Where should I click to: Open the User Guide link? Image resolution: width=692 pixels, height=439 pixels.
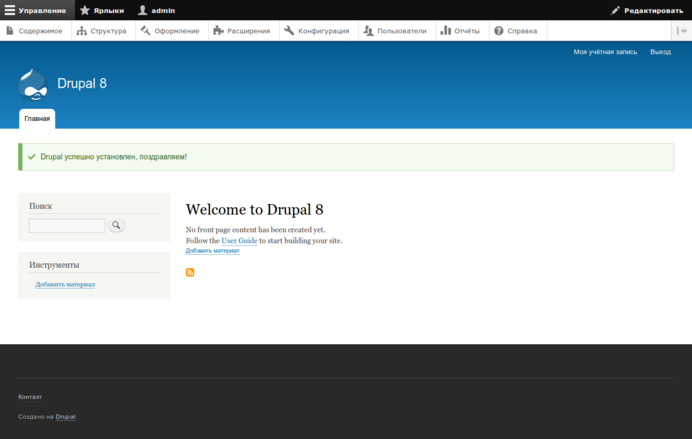239,240
